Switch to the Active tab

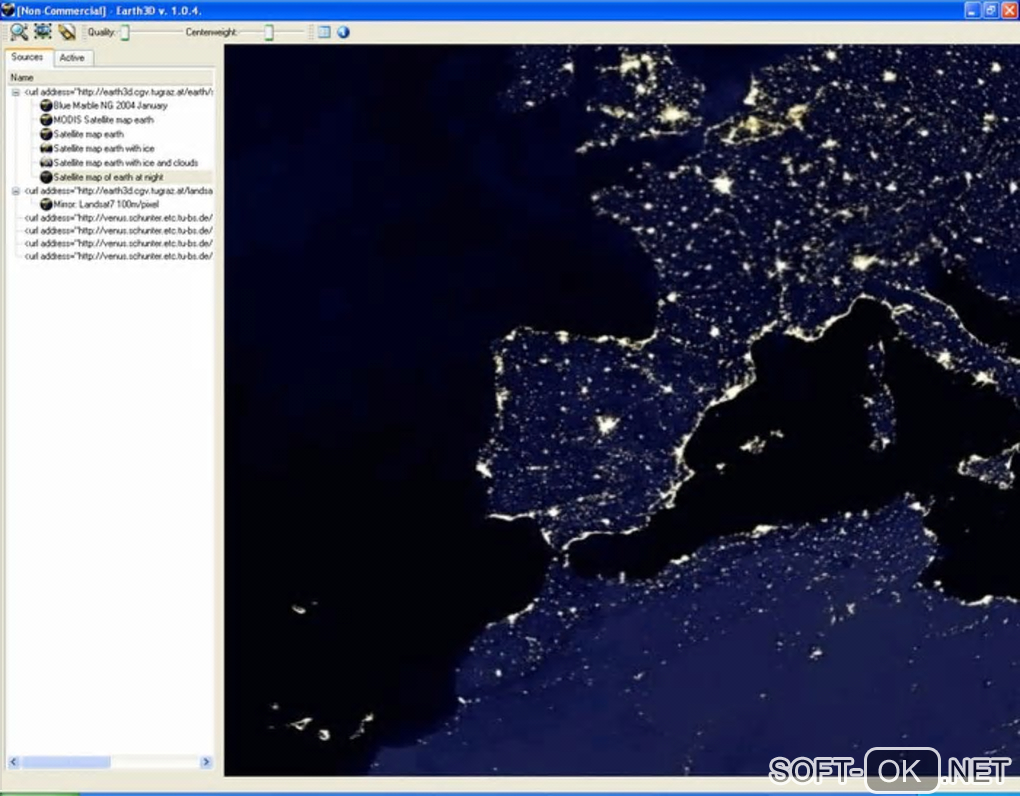[x=72, y=58]
